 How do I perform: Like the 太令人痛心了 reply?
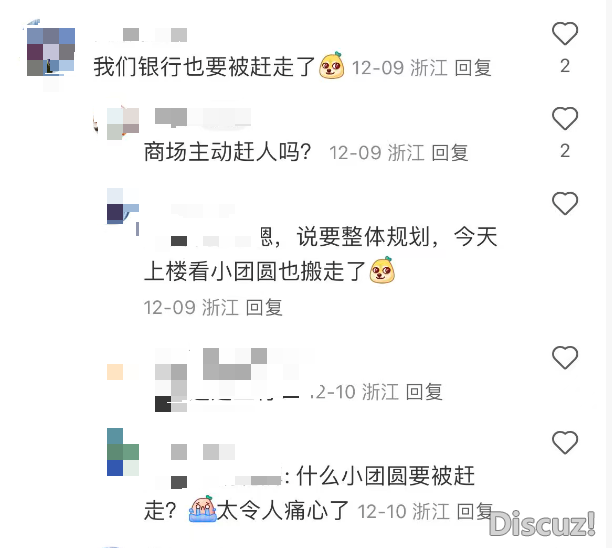tap(565, 443)
